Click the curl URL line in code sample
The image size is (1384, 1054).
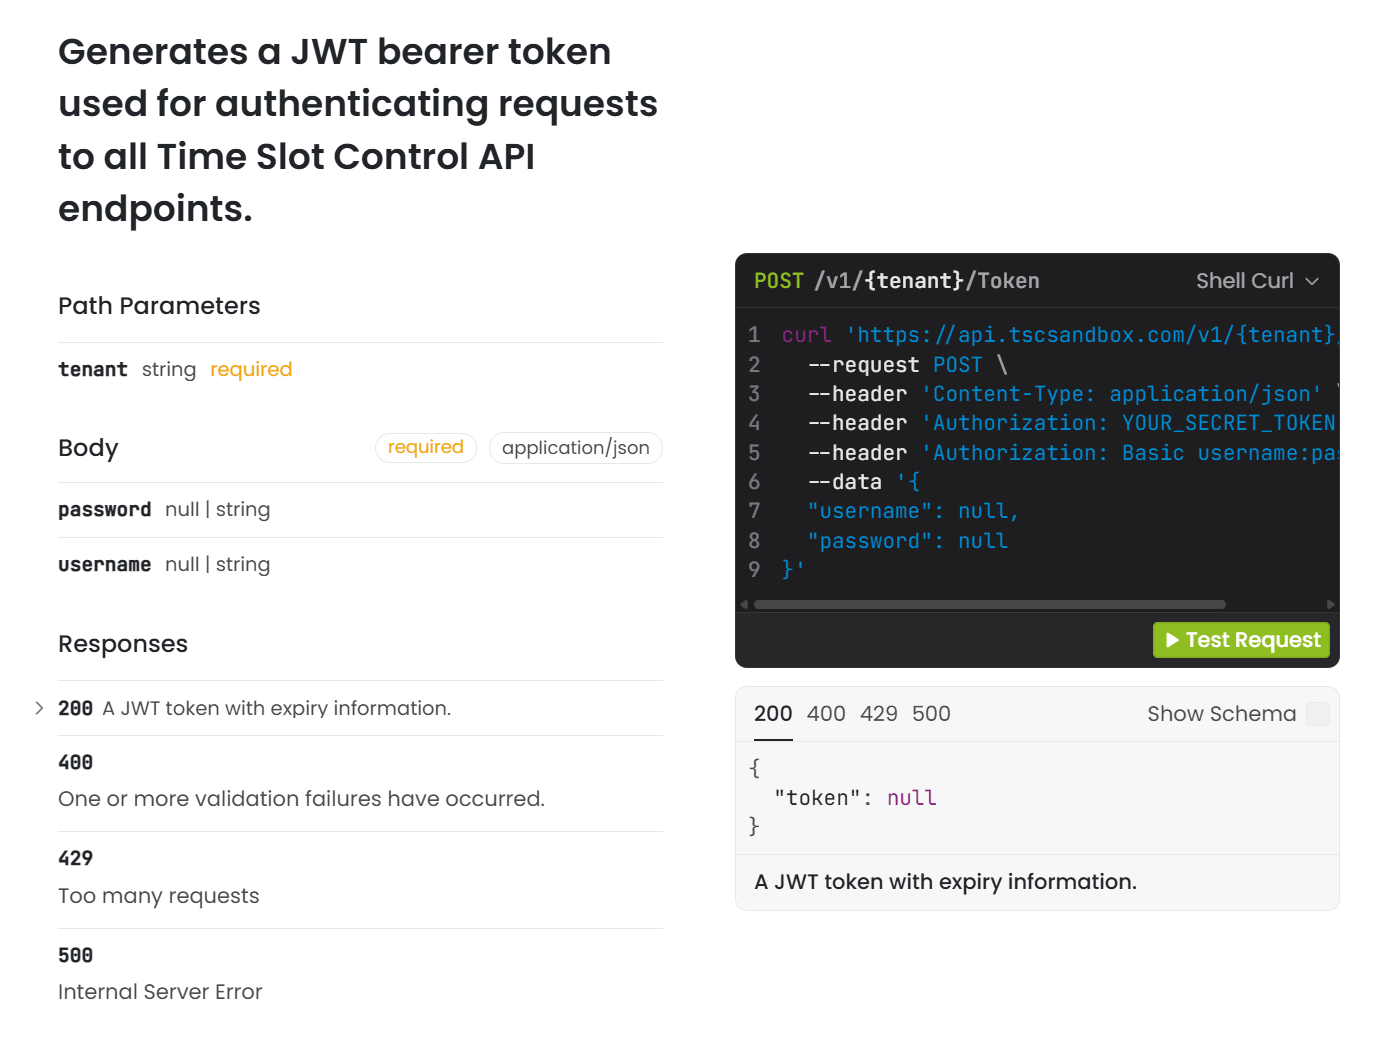tap(1060, 335)
